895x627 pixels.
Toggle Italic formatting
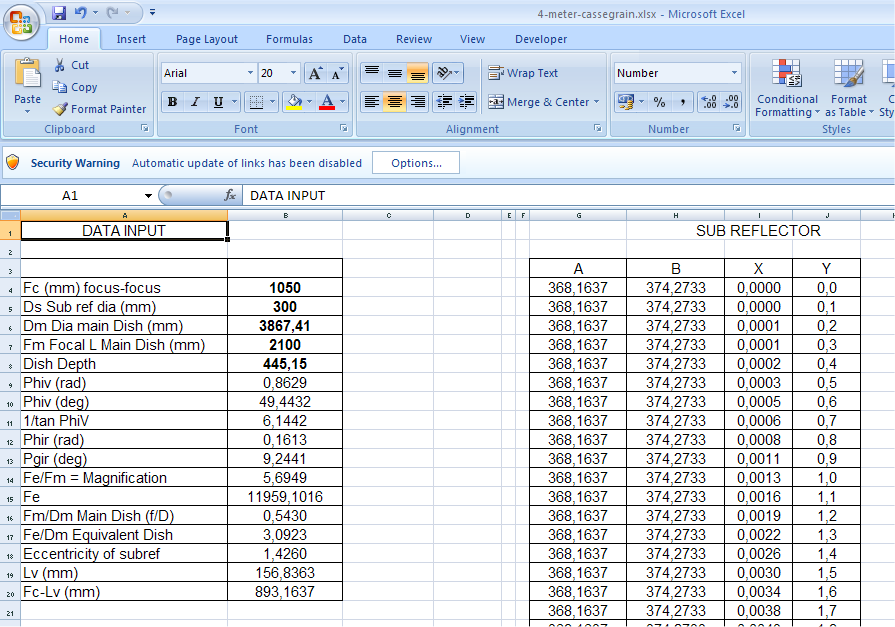pos(195,102)
